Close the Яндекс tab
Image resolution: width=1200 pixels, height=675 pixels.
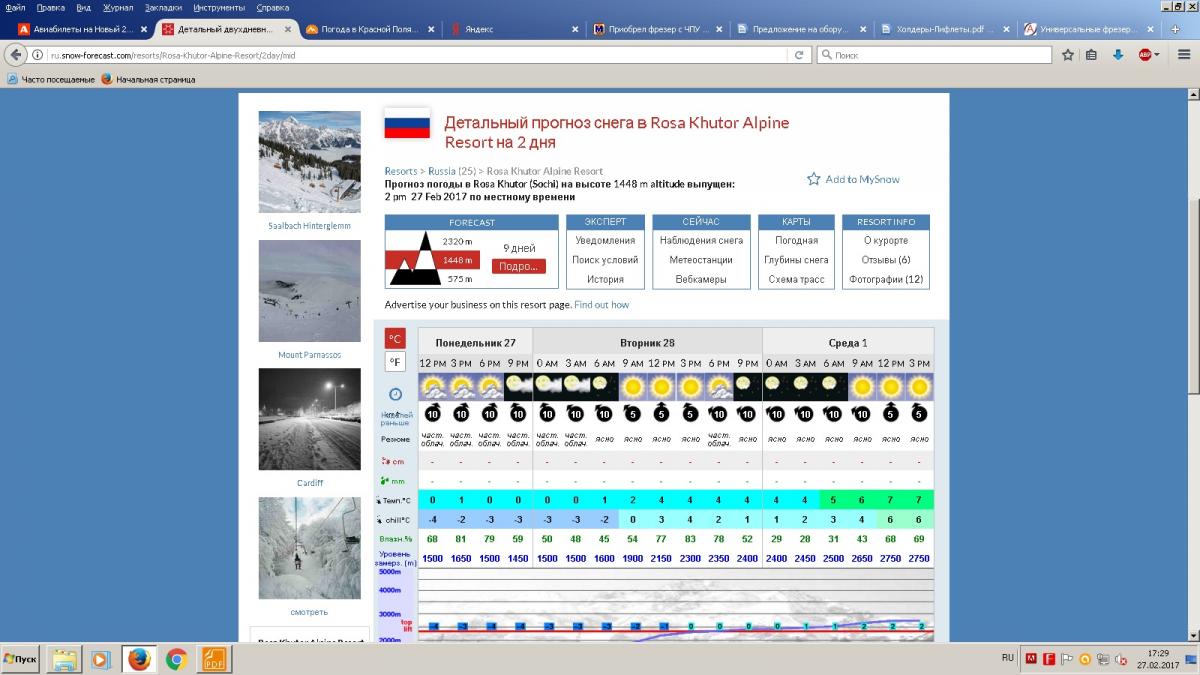tap(575, 29)
